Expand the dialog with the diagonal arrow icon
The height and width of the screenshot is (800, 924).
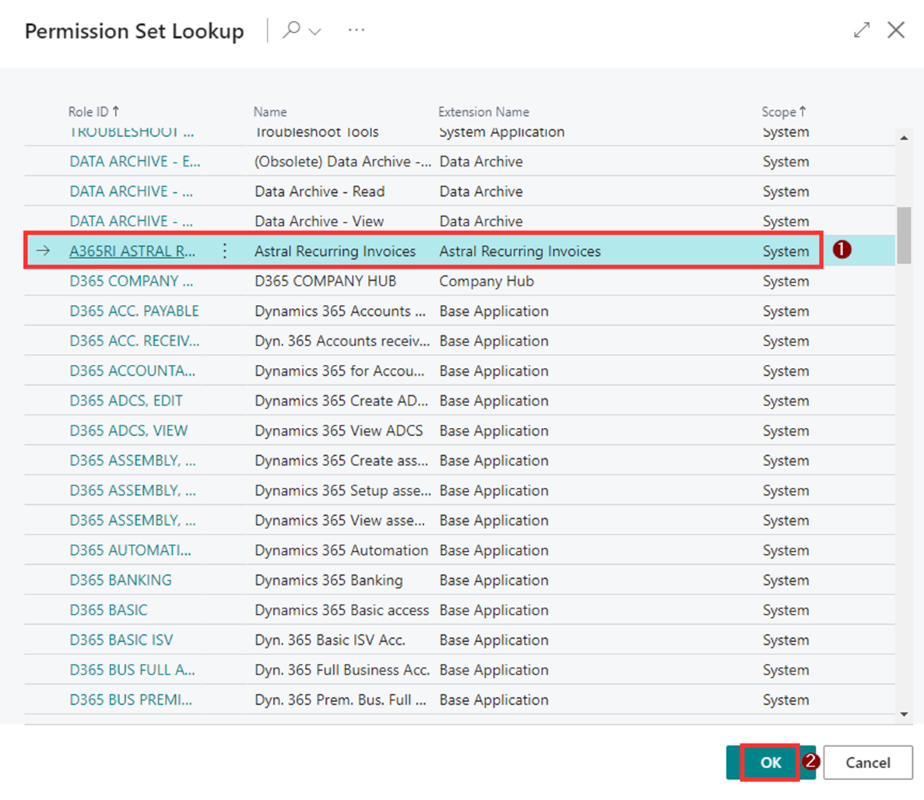point(862,30)
